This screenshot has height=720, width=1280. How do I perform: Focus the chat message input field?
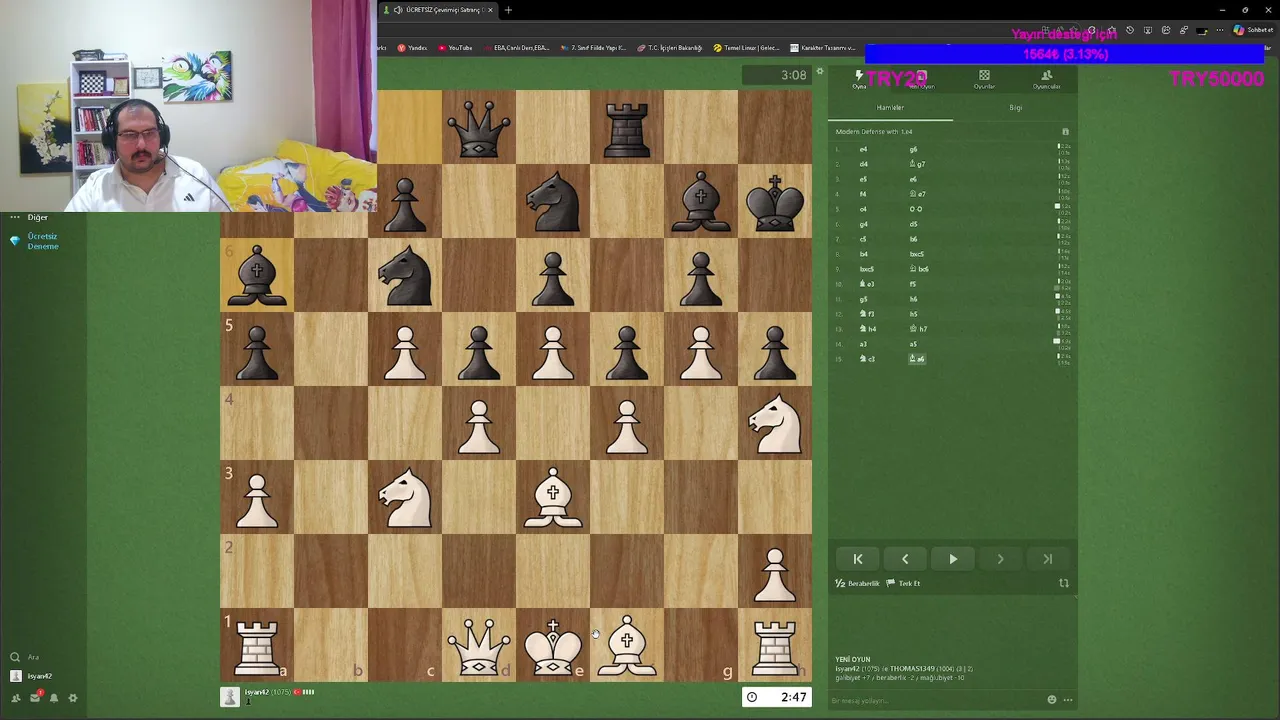point(935,700)
